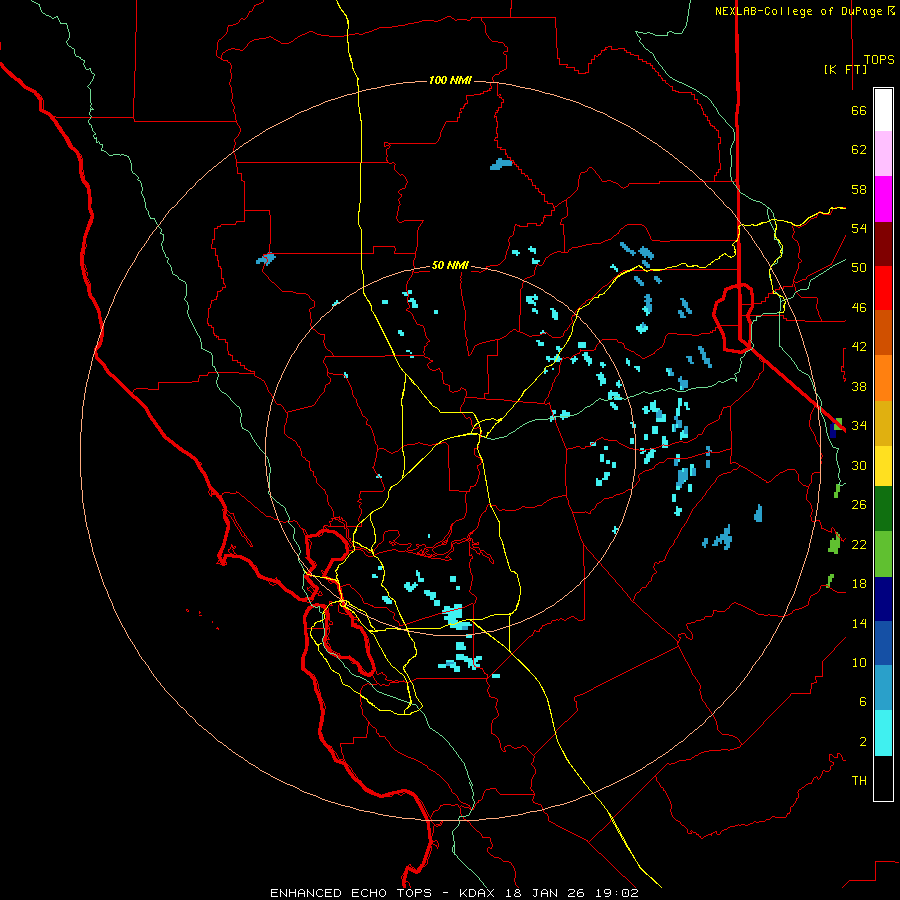
Task: Click the '50' legend value
Action: tap(859, 268)
